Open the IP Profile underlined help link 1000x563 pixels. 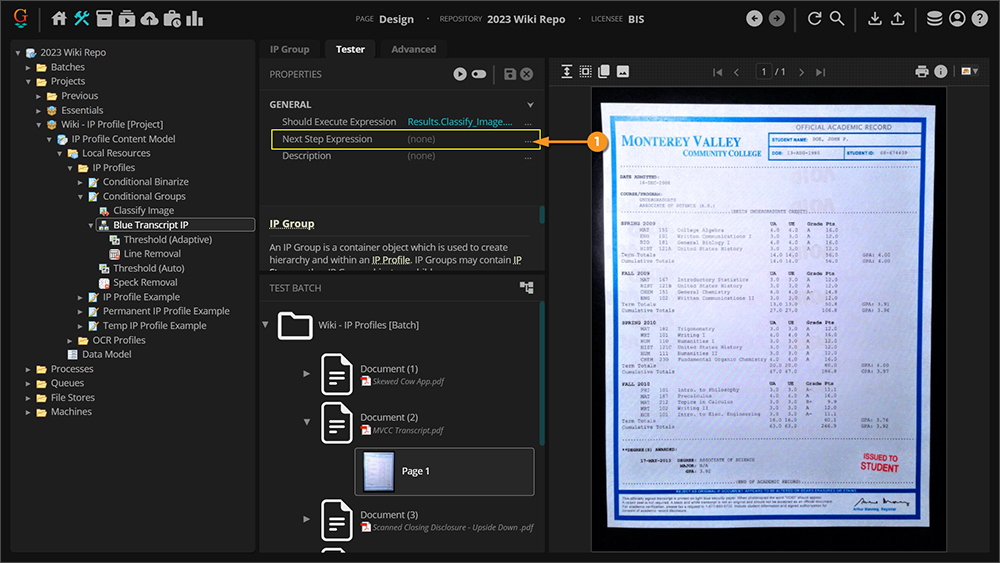pos(390,260)
